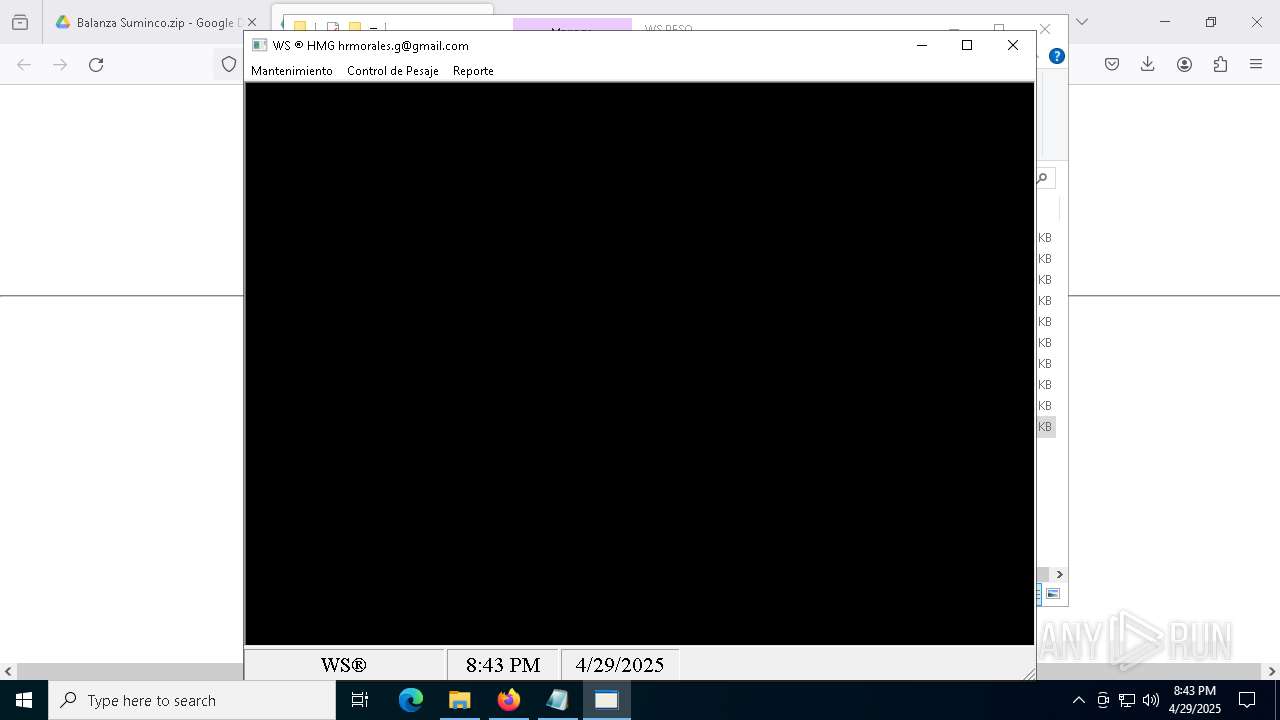This screenshot has width=1280, height=720.
Task: Open the Control de Pesaje menu
Action: click(x=392, y=71)
